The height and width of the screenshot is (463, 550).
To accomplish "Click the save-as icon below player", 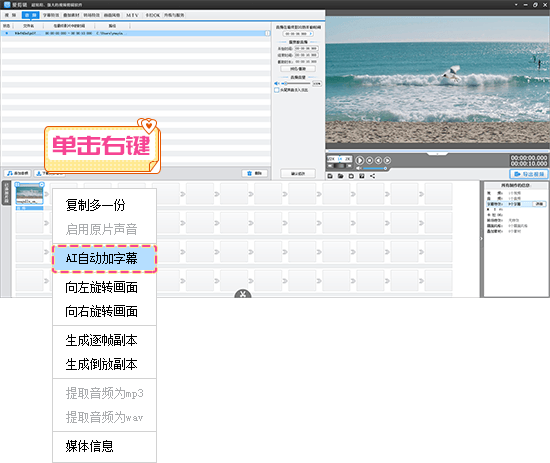I will (362, 176).
